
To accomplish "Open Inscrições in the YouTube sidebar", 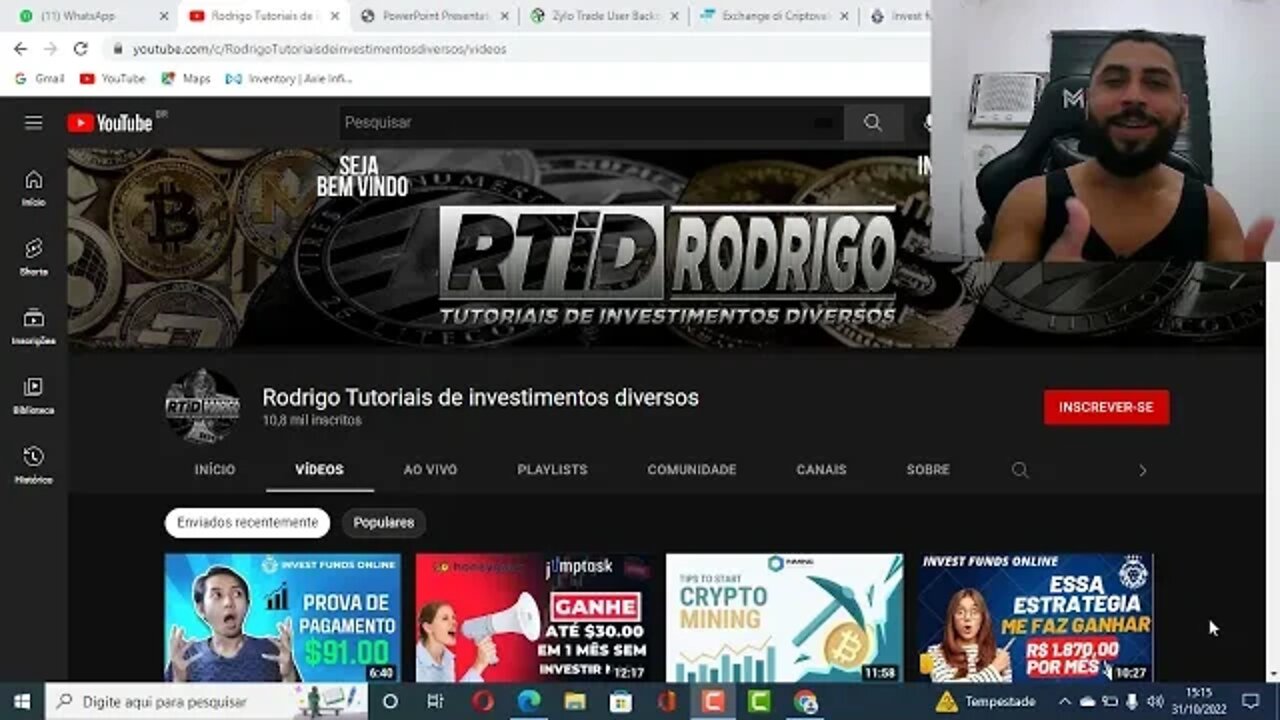I will 34,327.
